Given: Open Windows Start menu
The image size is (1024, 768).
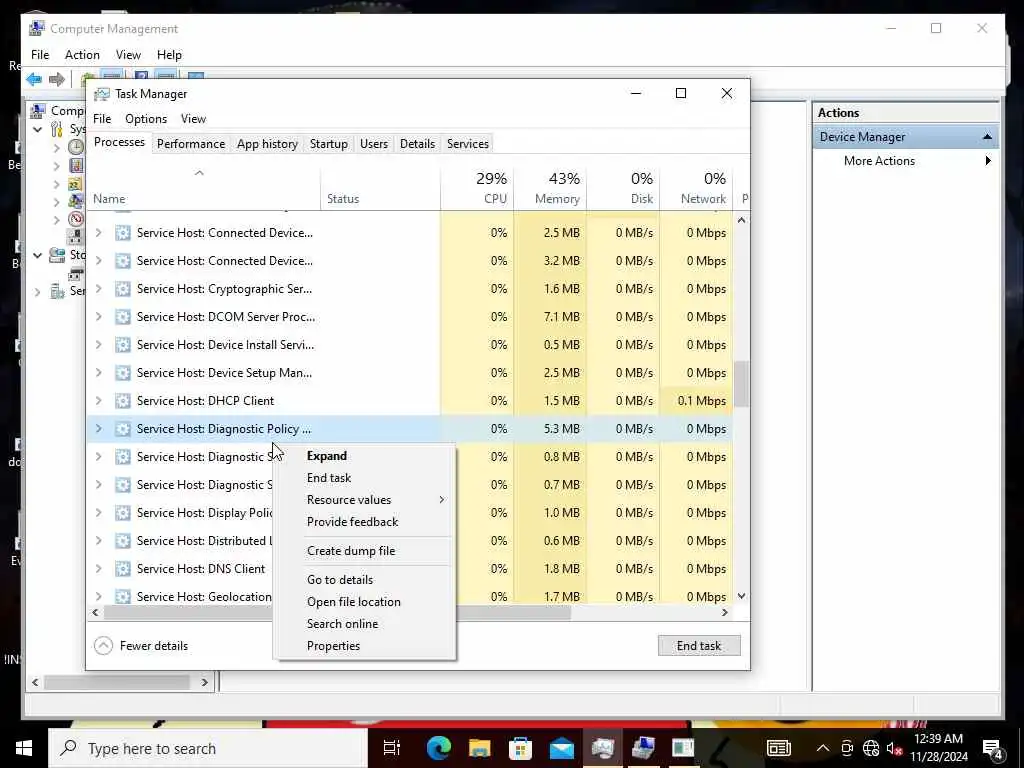Looking at the screenshot, I should tap(24, 748).
